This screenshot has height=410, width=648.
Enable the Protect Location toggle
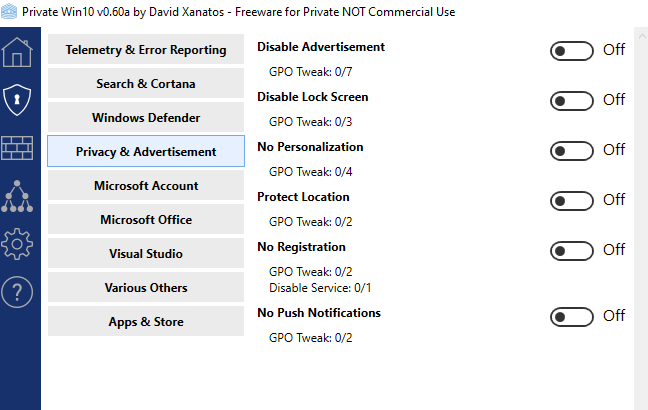point(571,201)
